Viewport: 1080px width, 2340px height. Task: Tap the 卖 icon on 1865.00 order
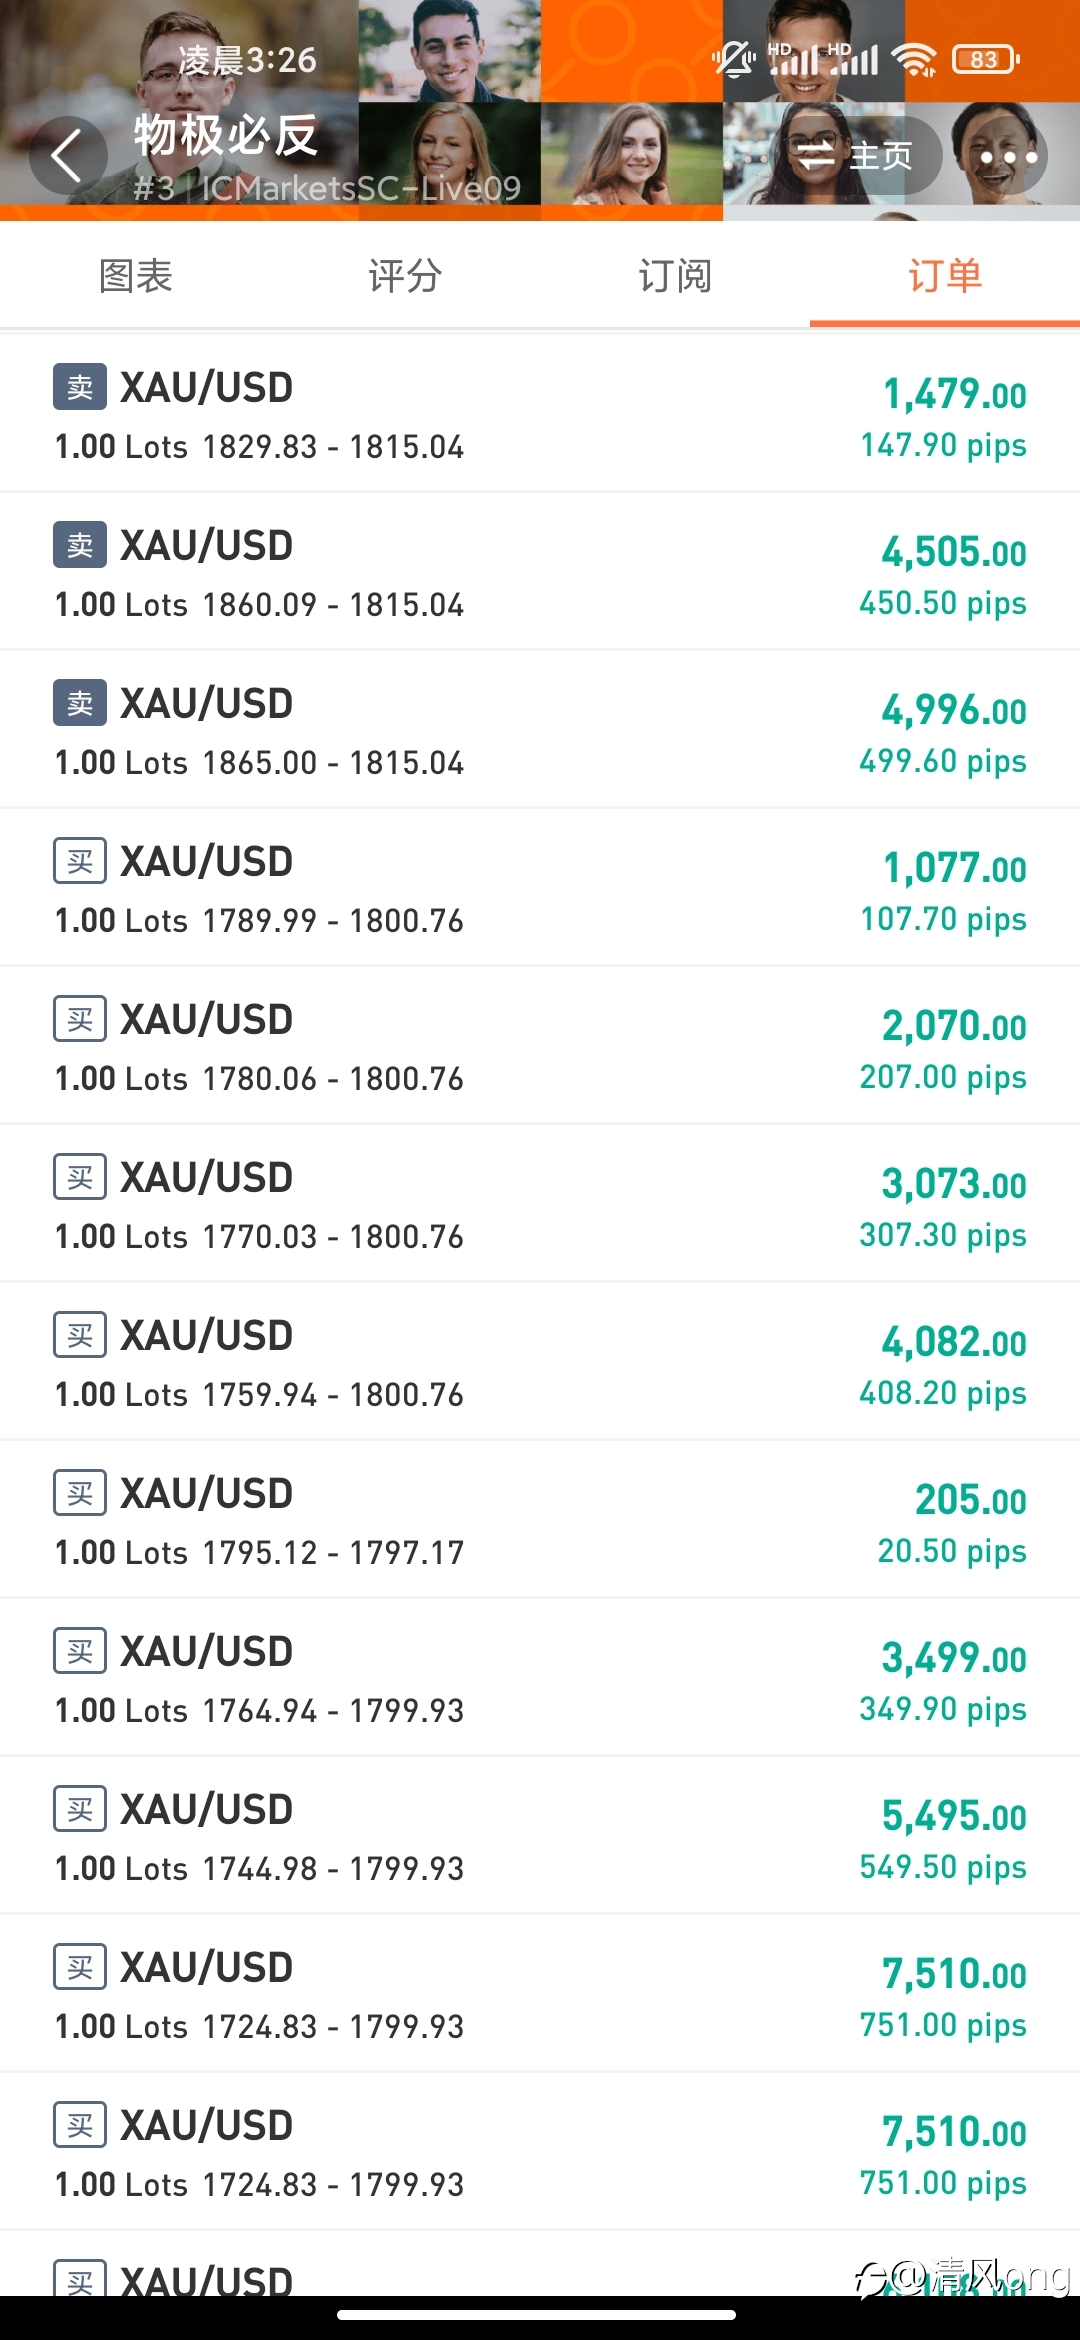pyautogui.click(x=80, y=702)
